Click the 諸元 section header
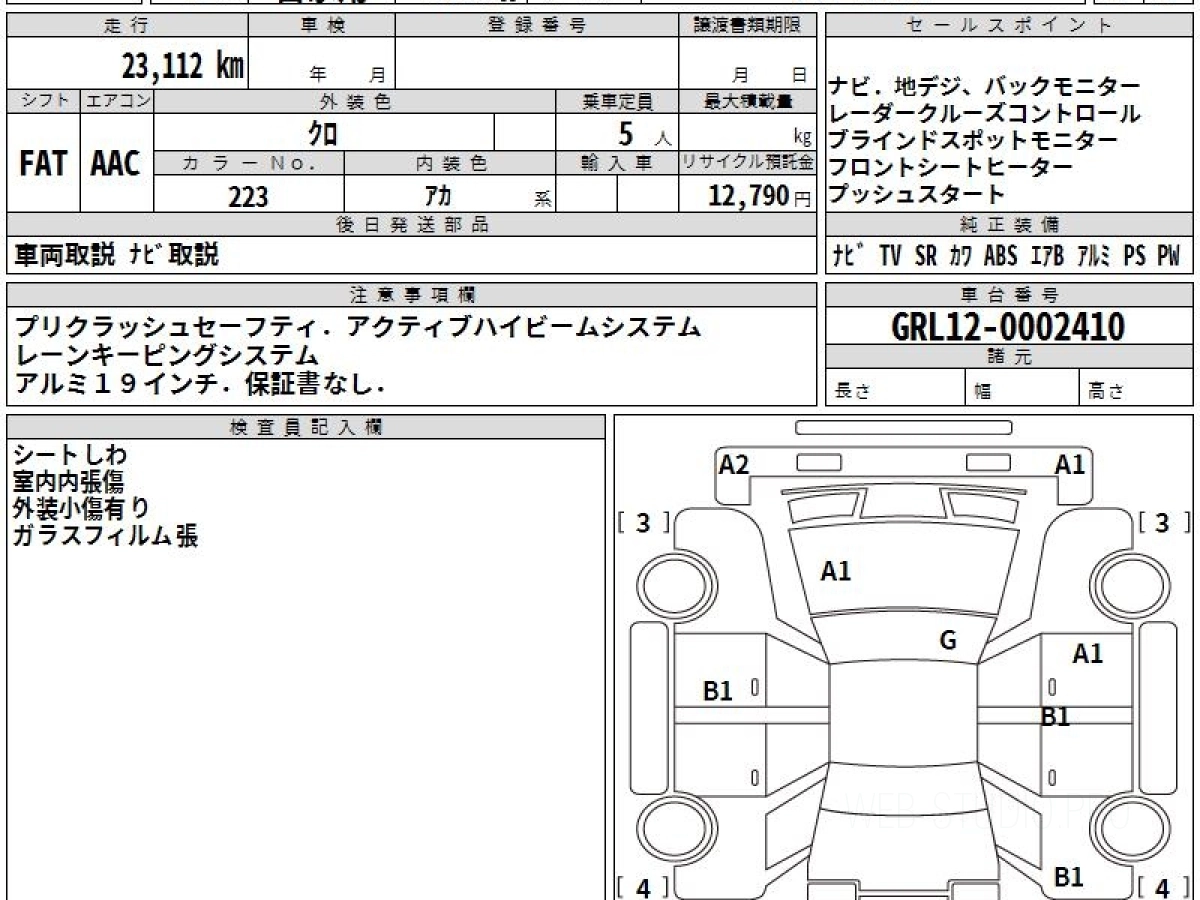This screenshot has height=900, width=1200. [x=1010, y=357]
